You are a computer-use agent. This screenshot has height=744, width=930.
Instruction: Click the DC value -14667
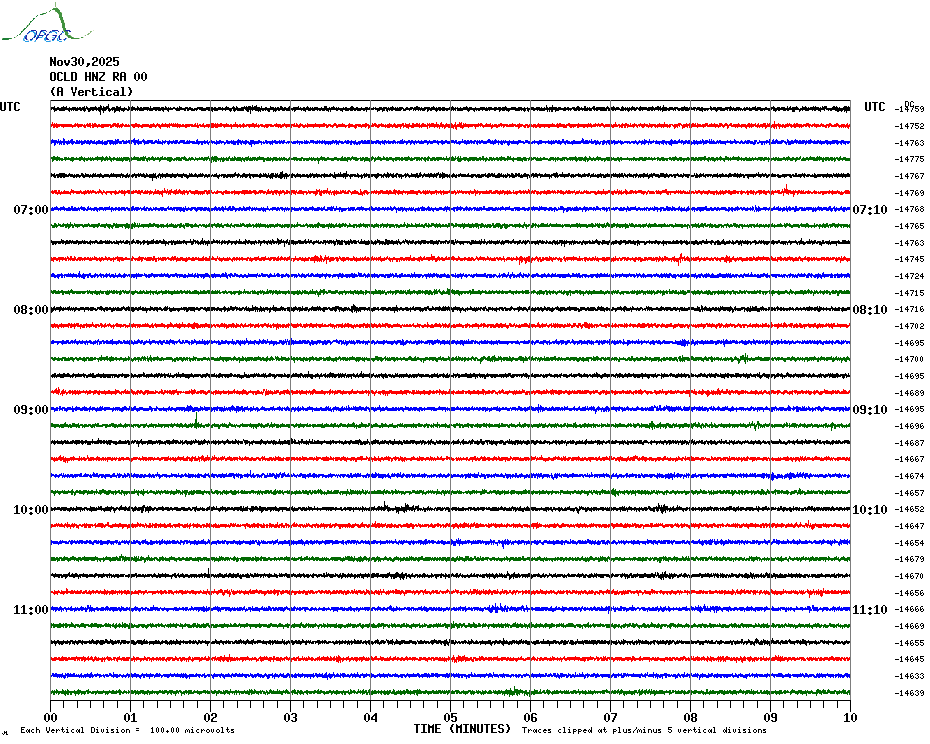click(910, 459)
